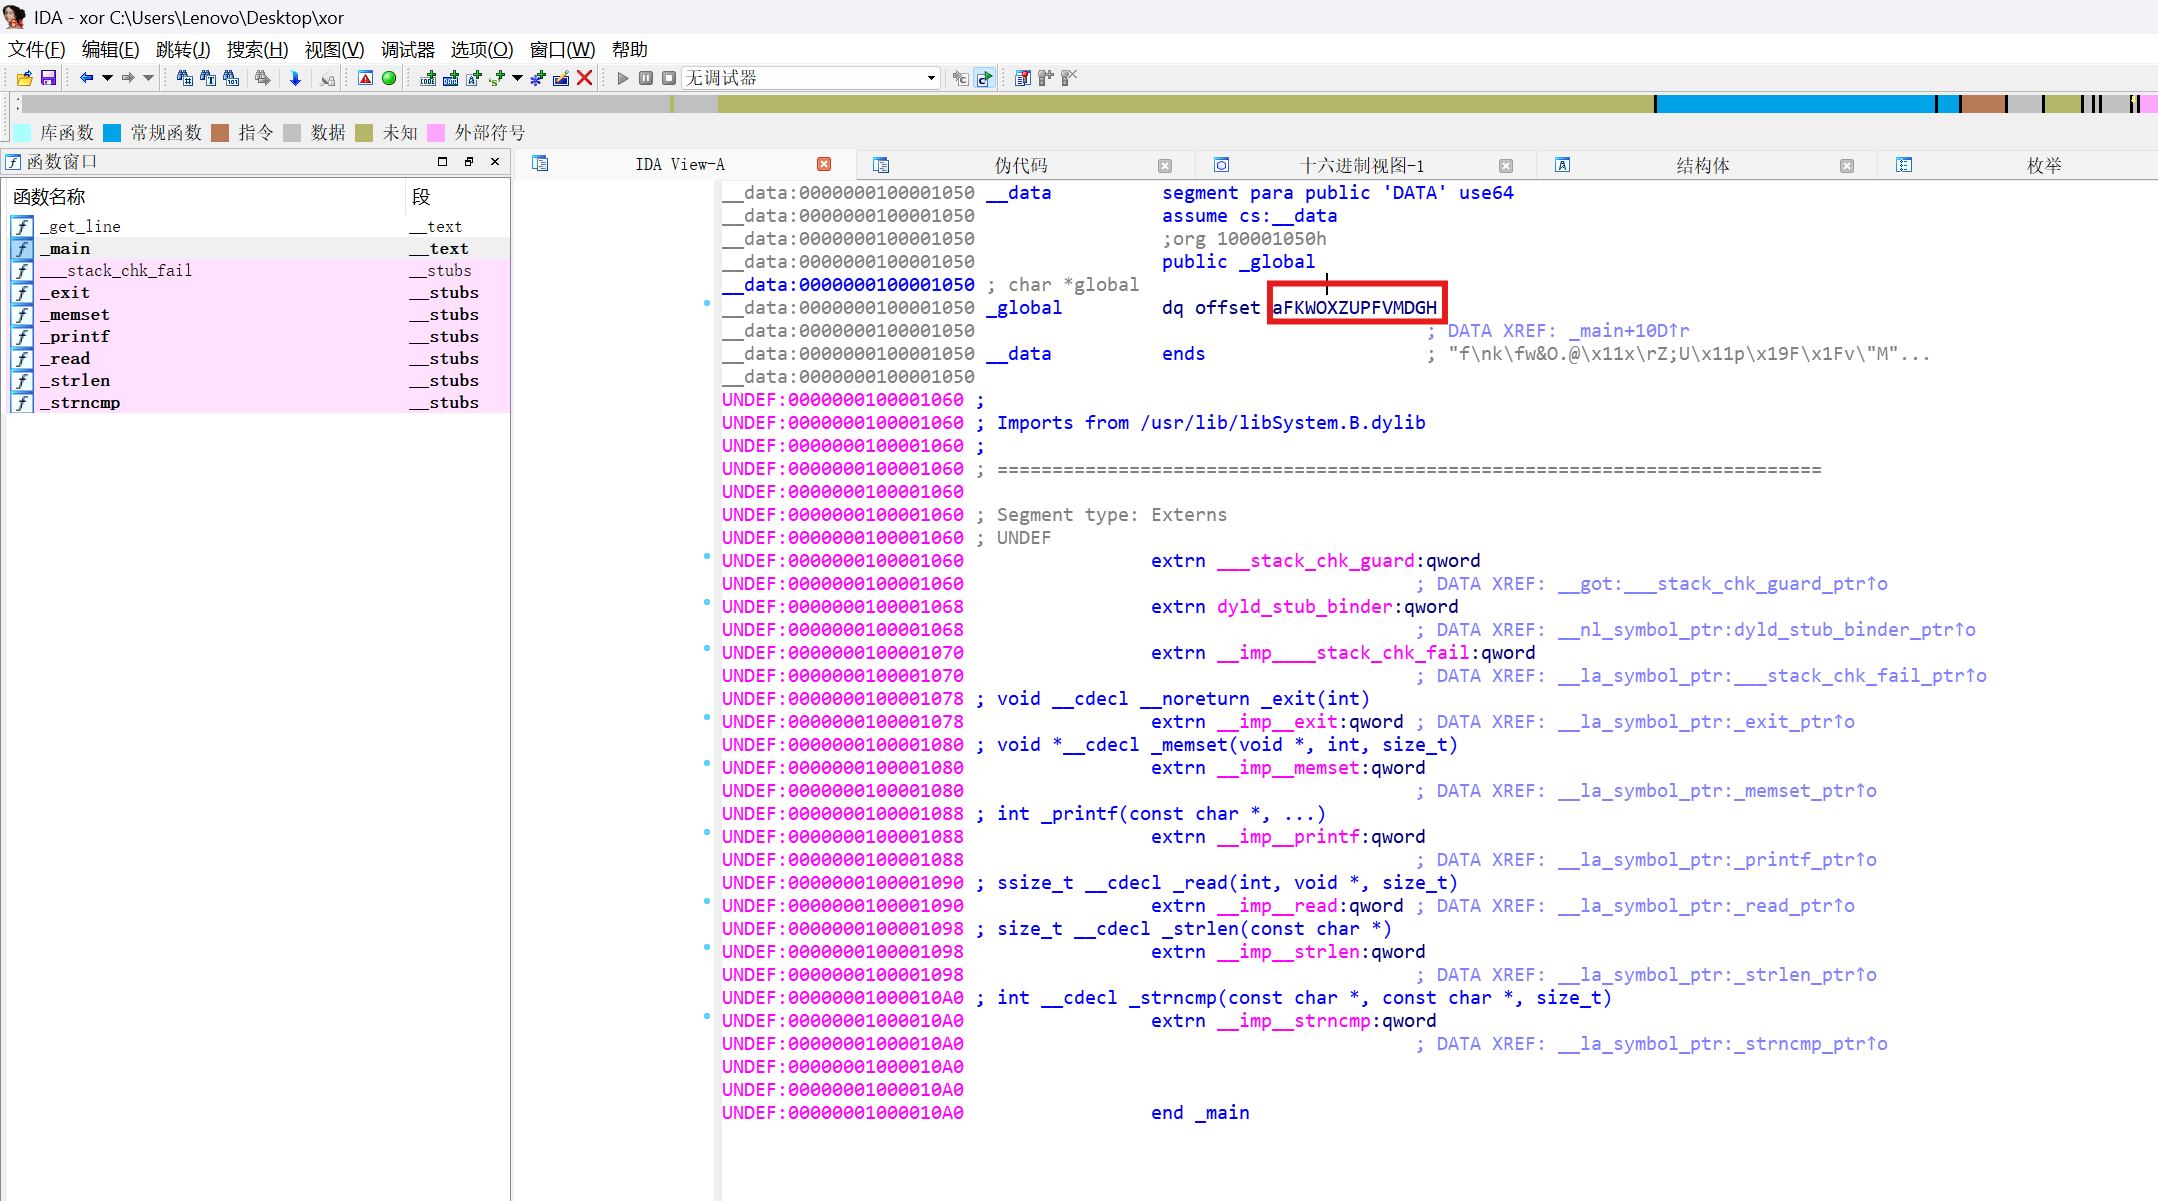Image resolution: width=2158 pixels, height=1201 pixels.
Task: Open the 搜索(H) menu
Action: click(x=257, y=50)
